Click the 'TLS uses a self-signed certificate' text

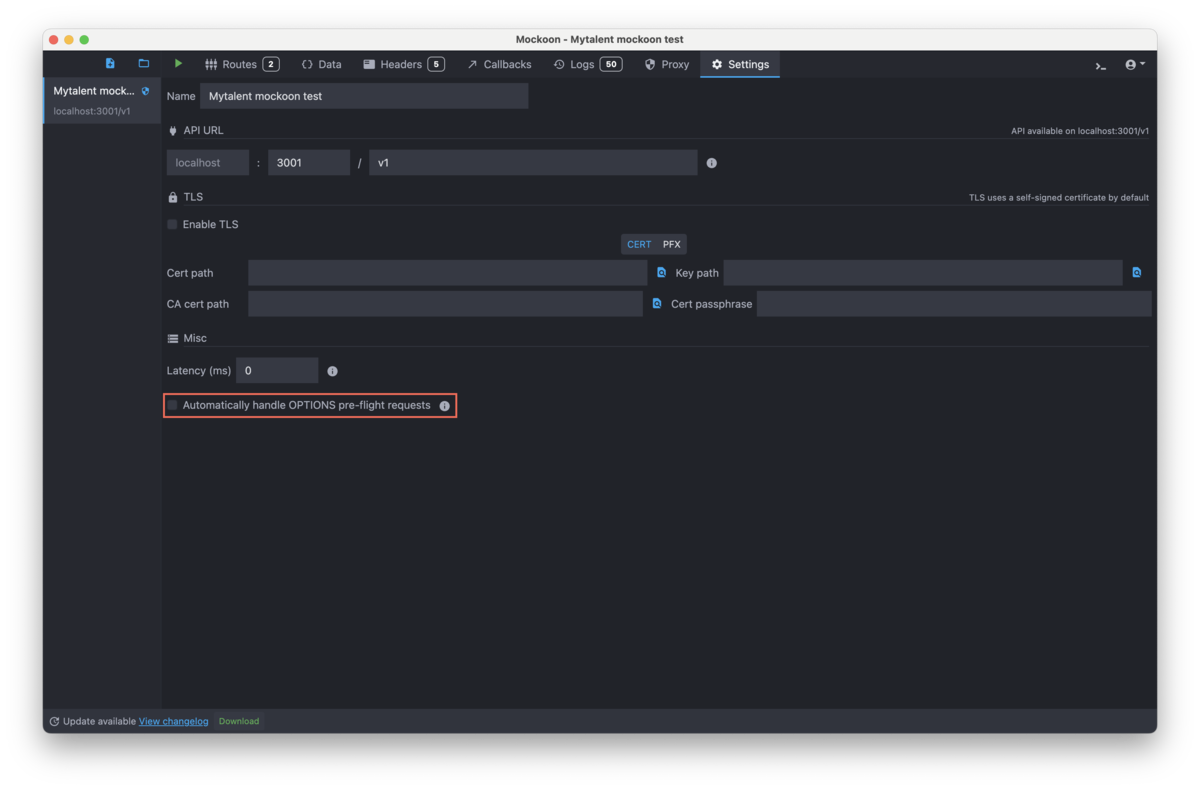pyautogui.click(x=1059, y=198)
